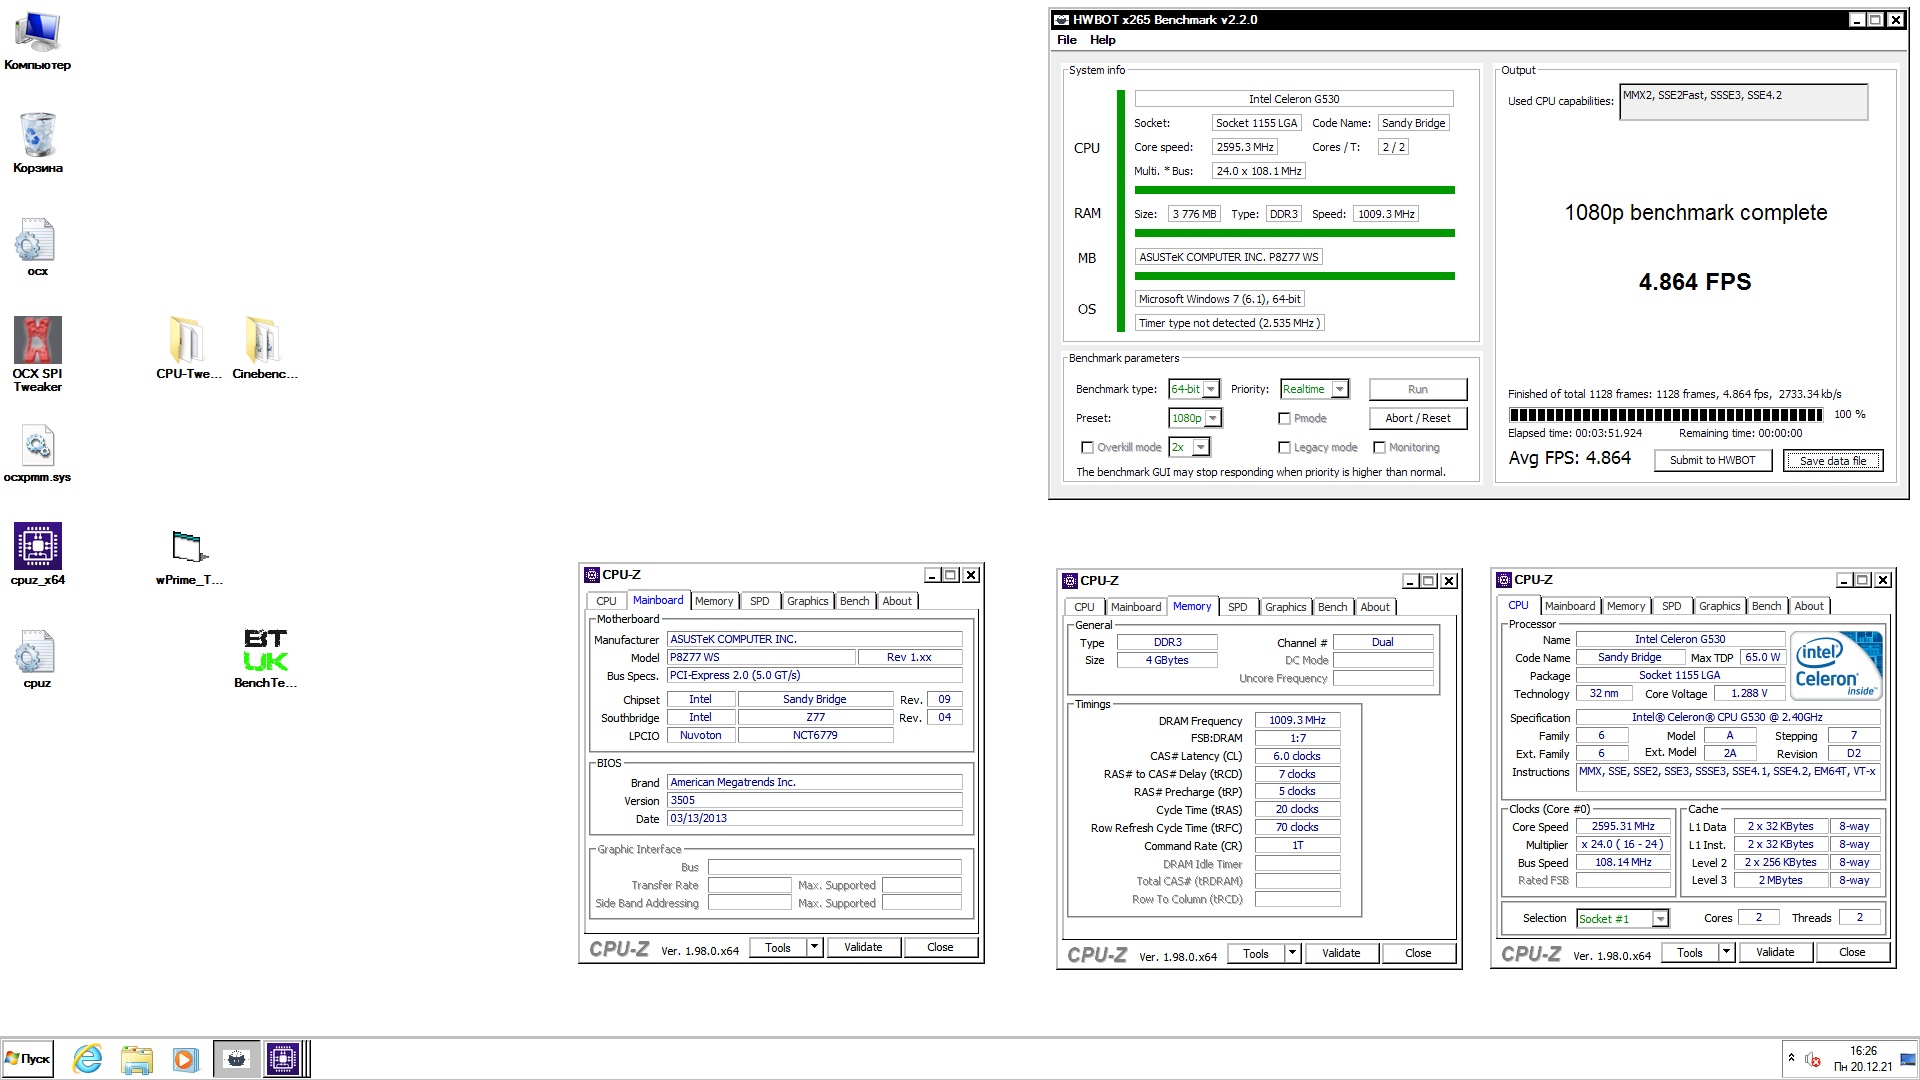This screenshot has width=1920, height=1080.
Task: Switch to HWBOT x265 taskbar button
Action: [236, 1059]
